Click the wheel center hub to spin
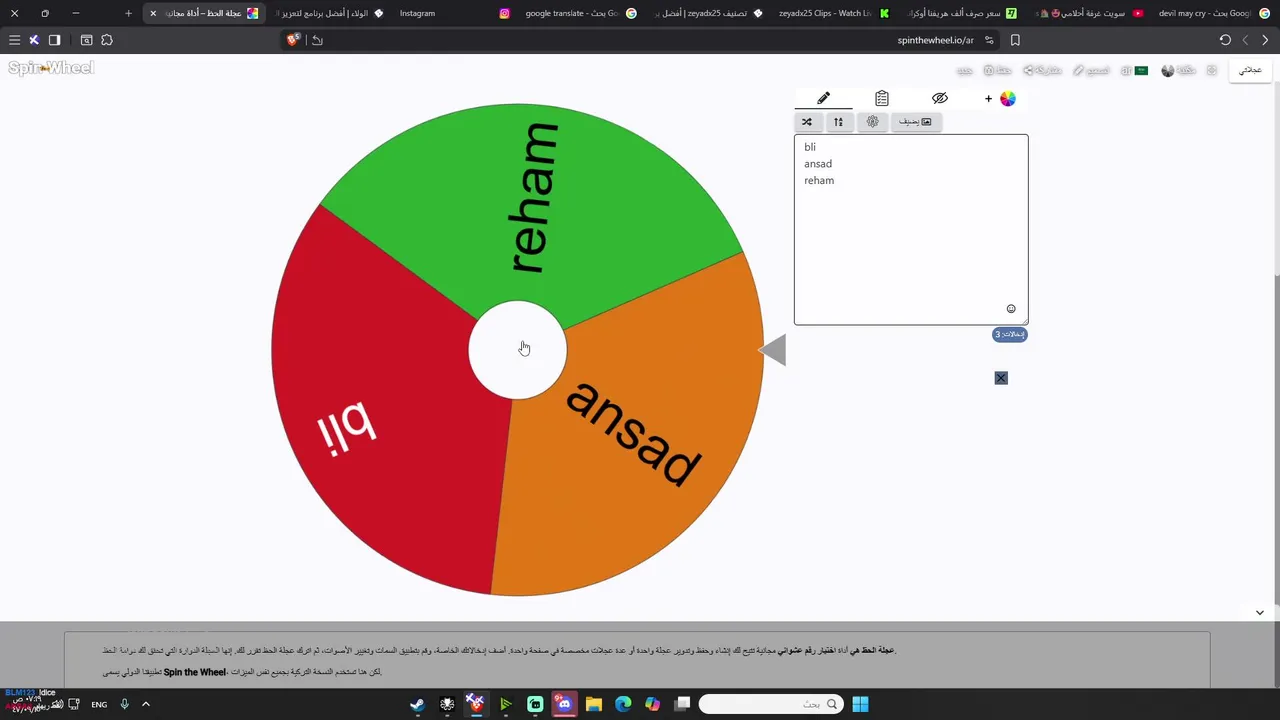Image resolution: width=1280 pixels, height=720 pixels. click(x=518, y=350)
